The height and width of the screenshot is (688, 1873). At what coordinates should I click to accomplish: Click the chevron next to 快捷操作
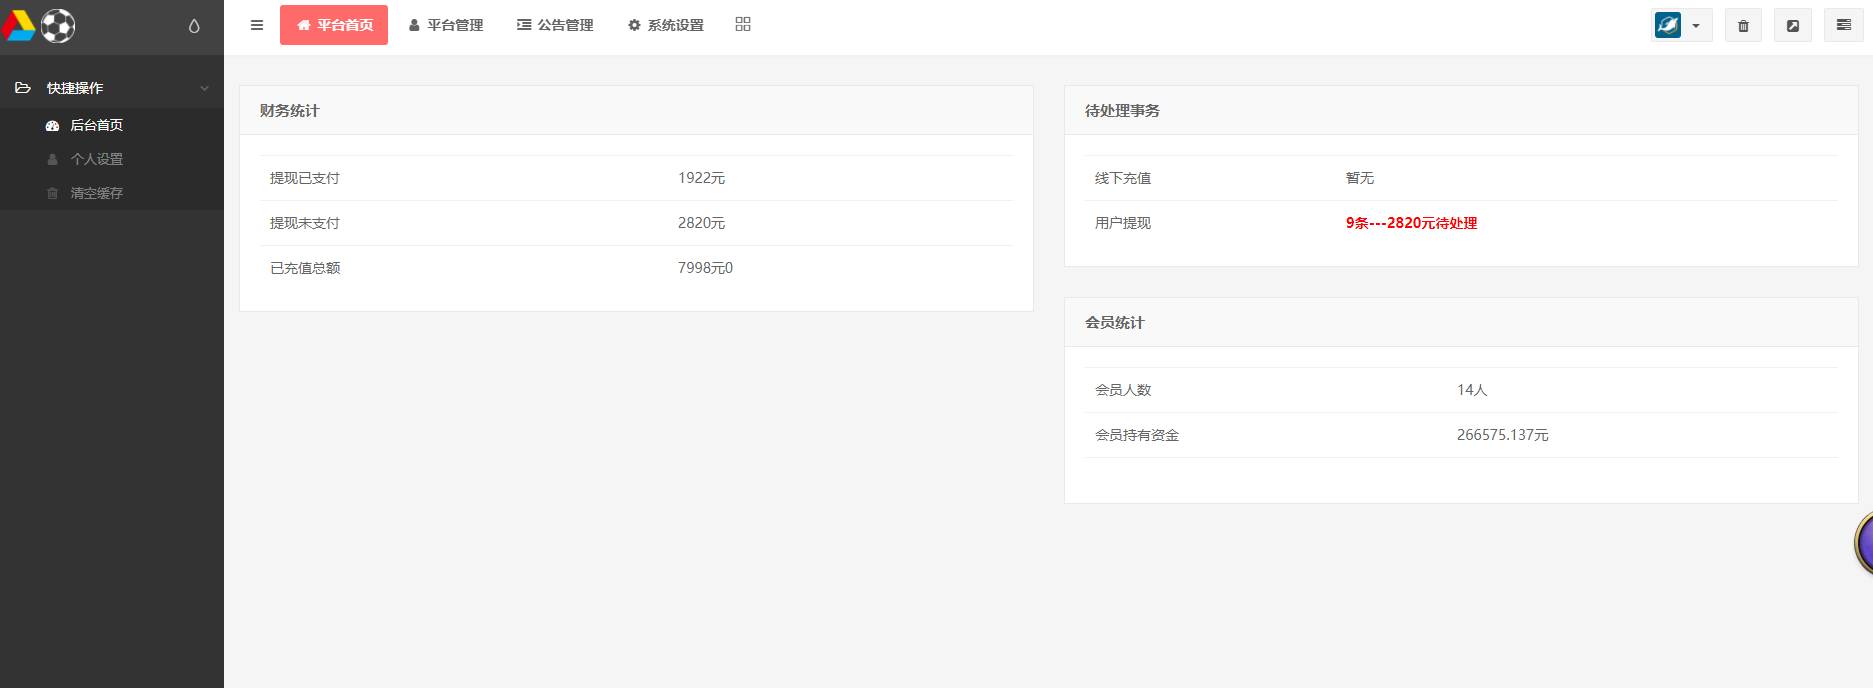204,88
